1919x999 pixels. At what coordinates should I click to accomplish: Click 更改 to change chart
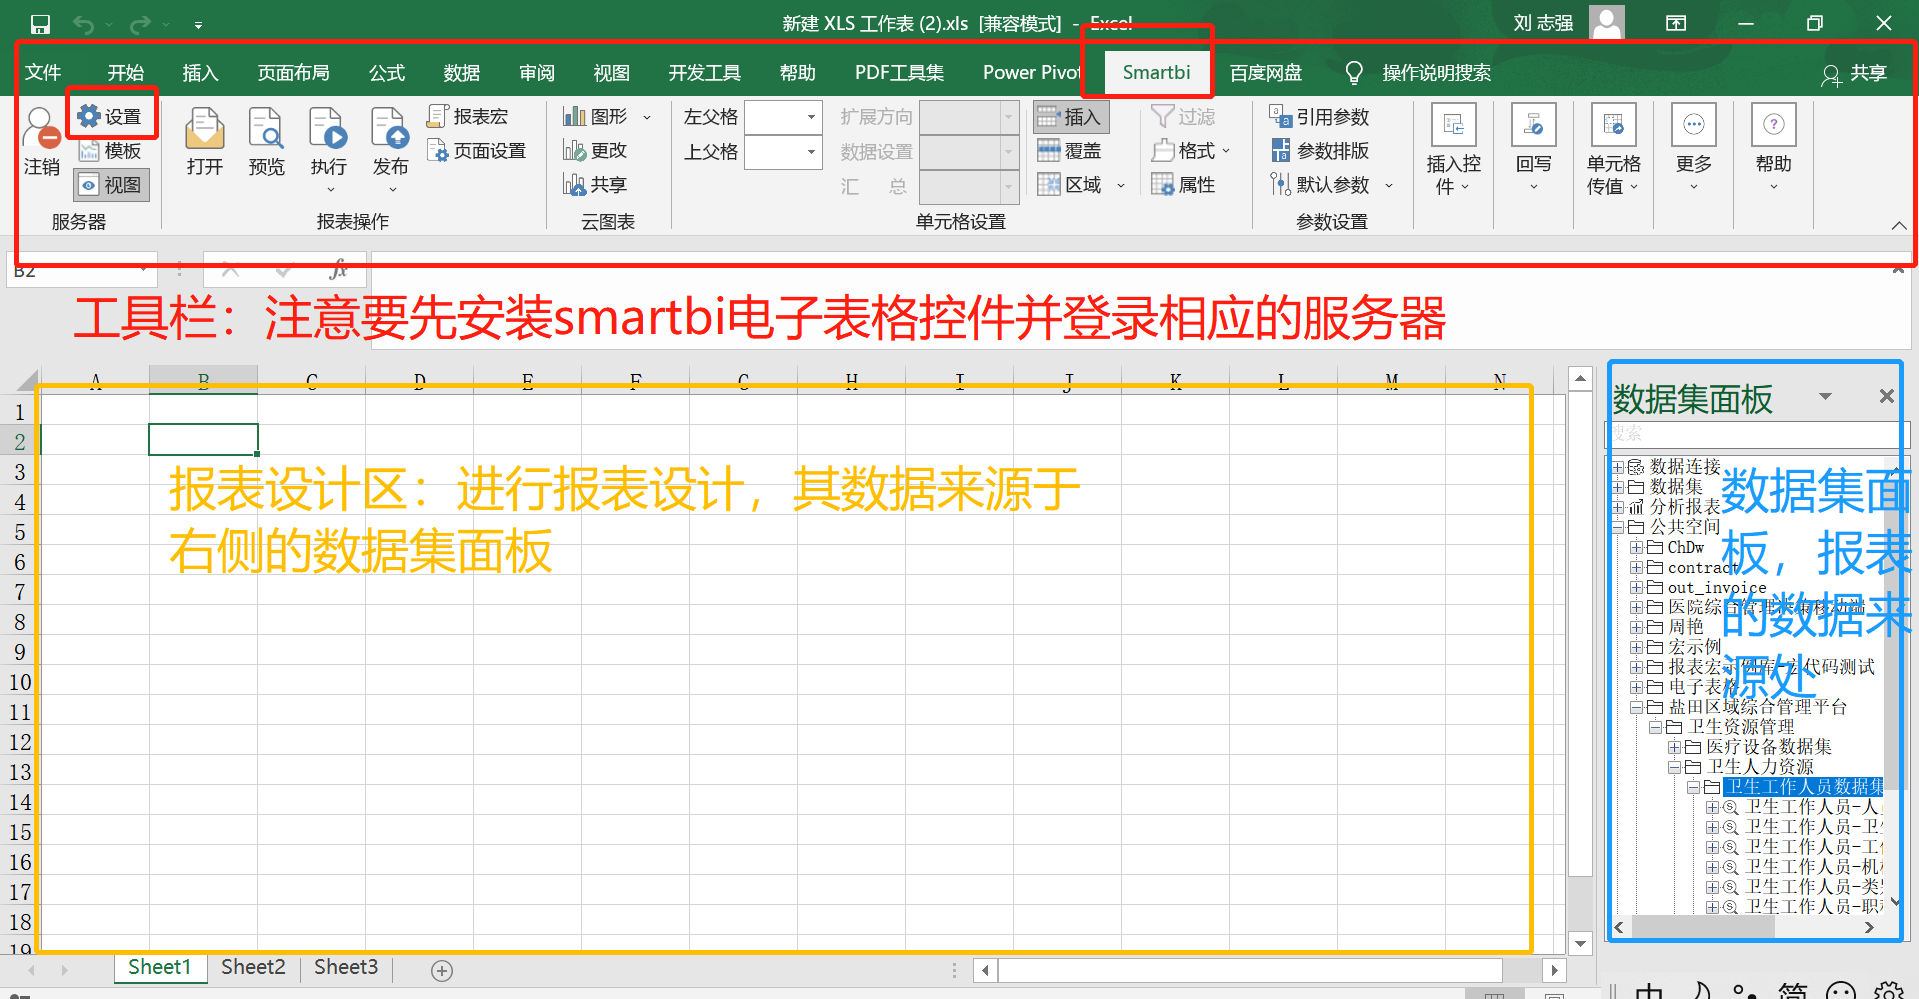tap(595, 151)
